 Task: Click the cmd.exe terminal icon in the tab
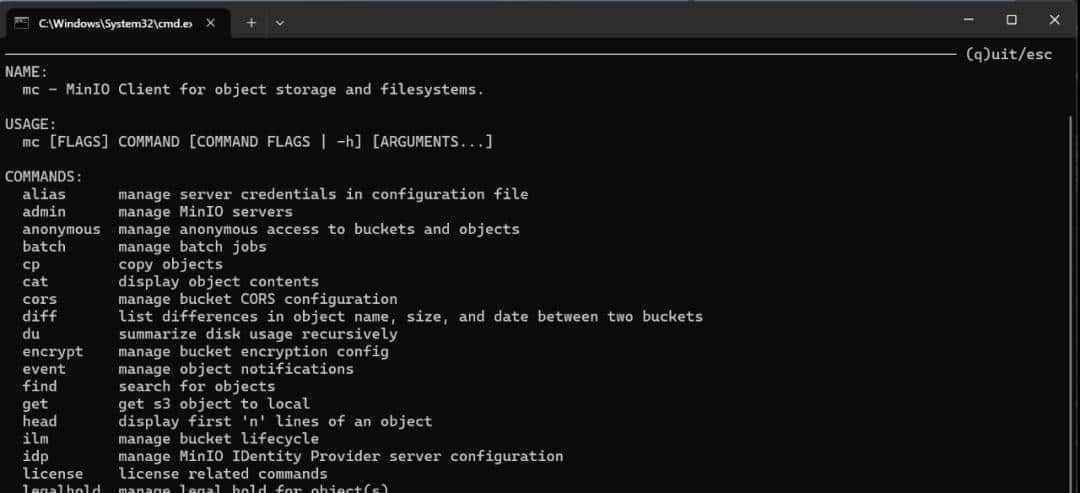[x=21, y=22]
